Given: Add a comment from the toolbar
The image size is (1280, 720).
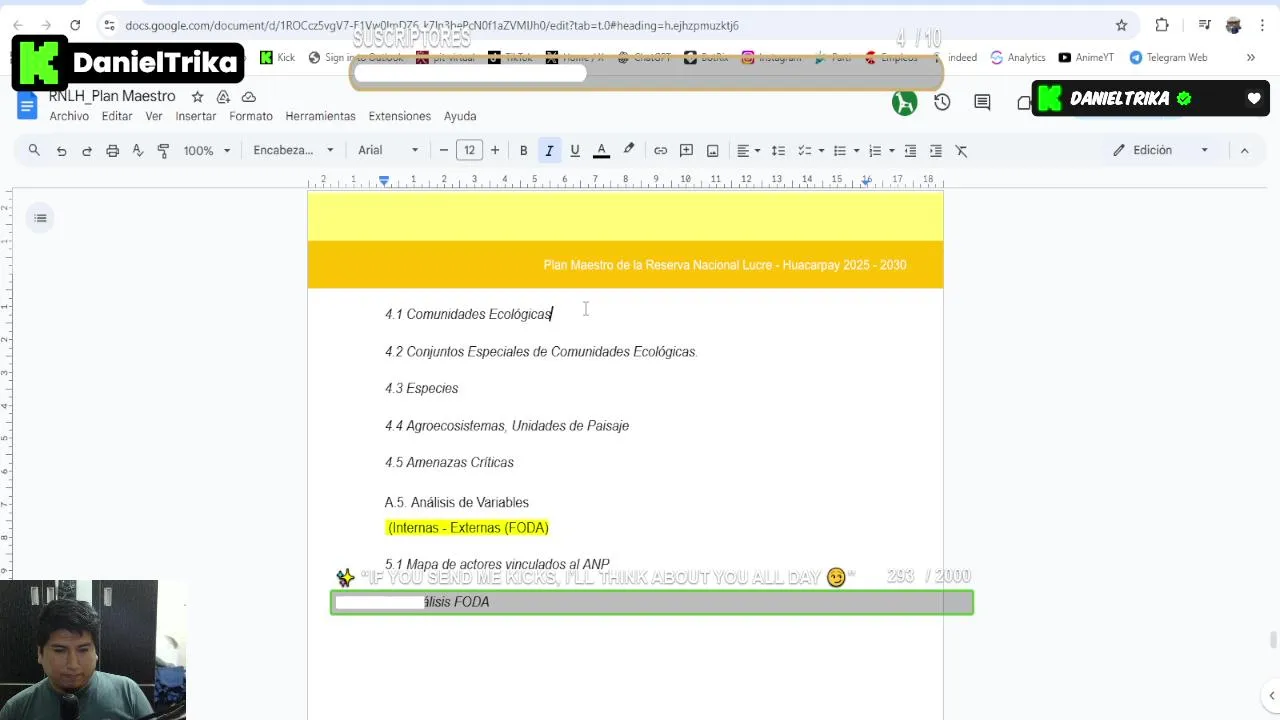Looking at the screenshot, I should point(687,150).
